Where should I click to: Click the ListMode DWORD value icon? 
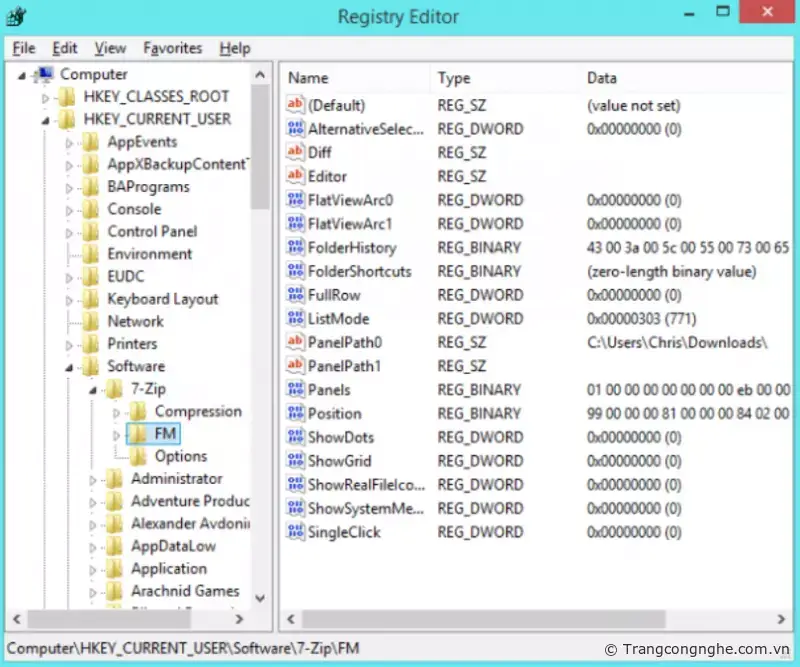pyautogui.click(x=295, y=319)
